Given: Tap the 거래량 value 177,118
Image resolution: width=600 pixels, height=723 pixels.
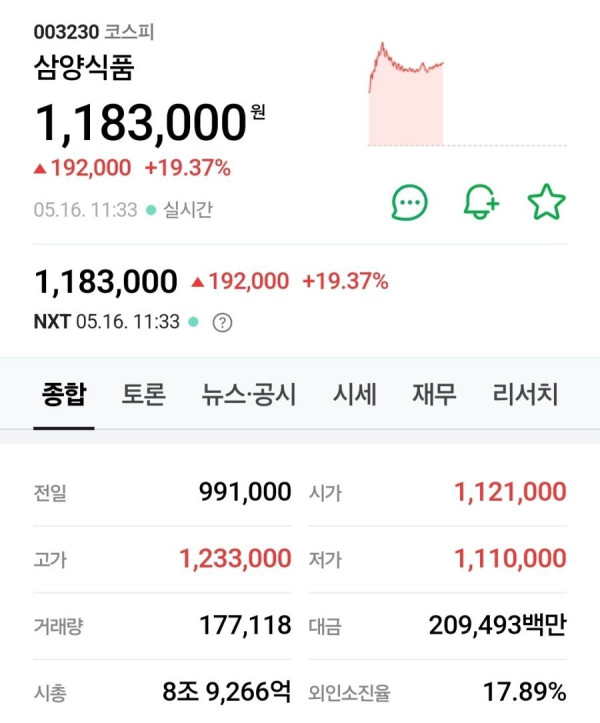Looking at the screenshot, I should coord(244,626).
